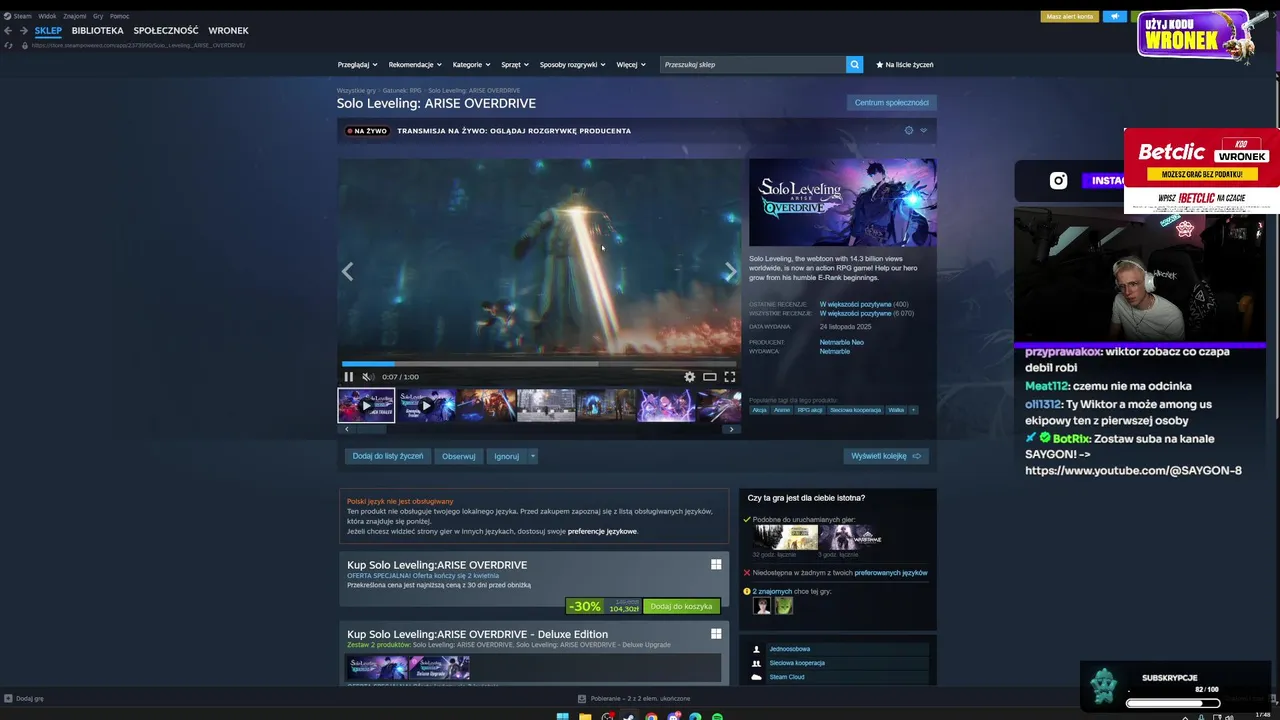Click the Steam Cloud icon
1280x720 pixels.
[x=757, y=677]
